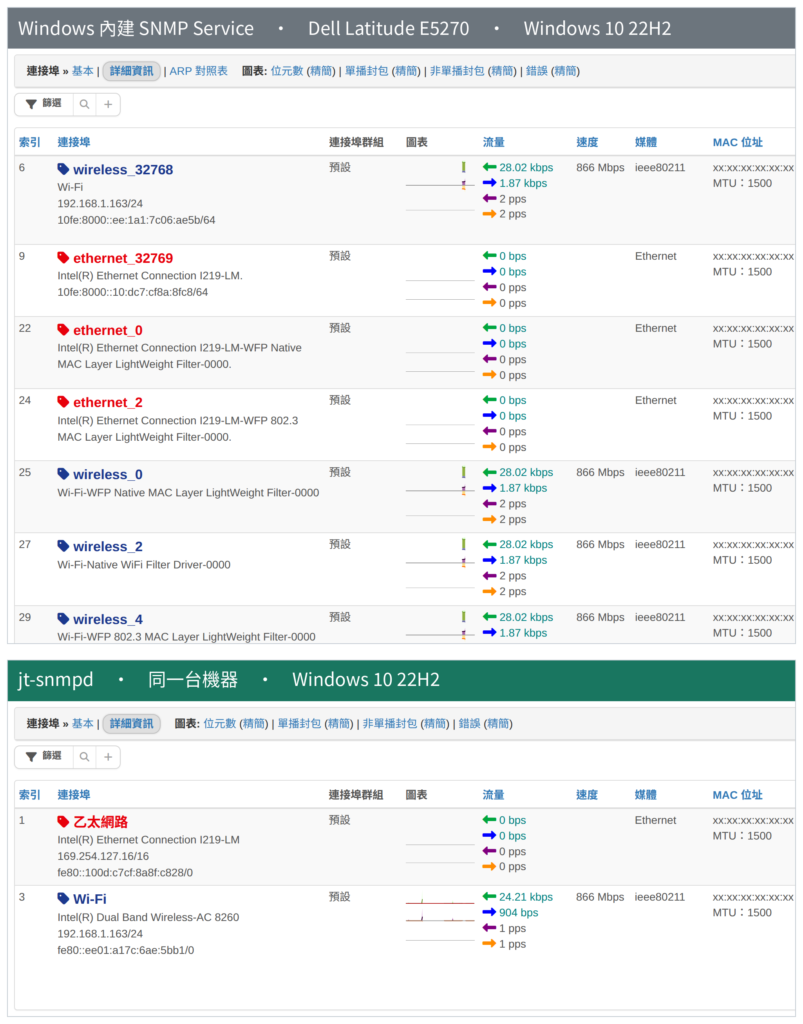Select 詳細資訊 tab in jt-snmpd panel
Viewport: 803px width, 1024px height.
click(x=131, y=724)
